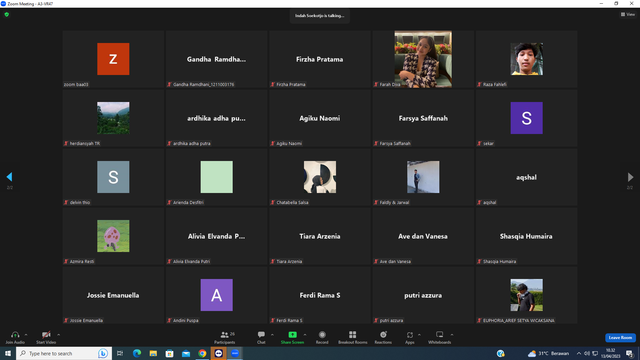Select delvin thio's gray S avatar
Viewport: 640px width, 360px height.
(x=113, y=177)
